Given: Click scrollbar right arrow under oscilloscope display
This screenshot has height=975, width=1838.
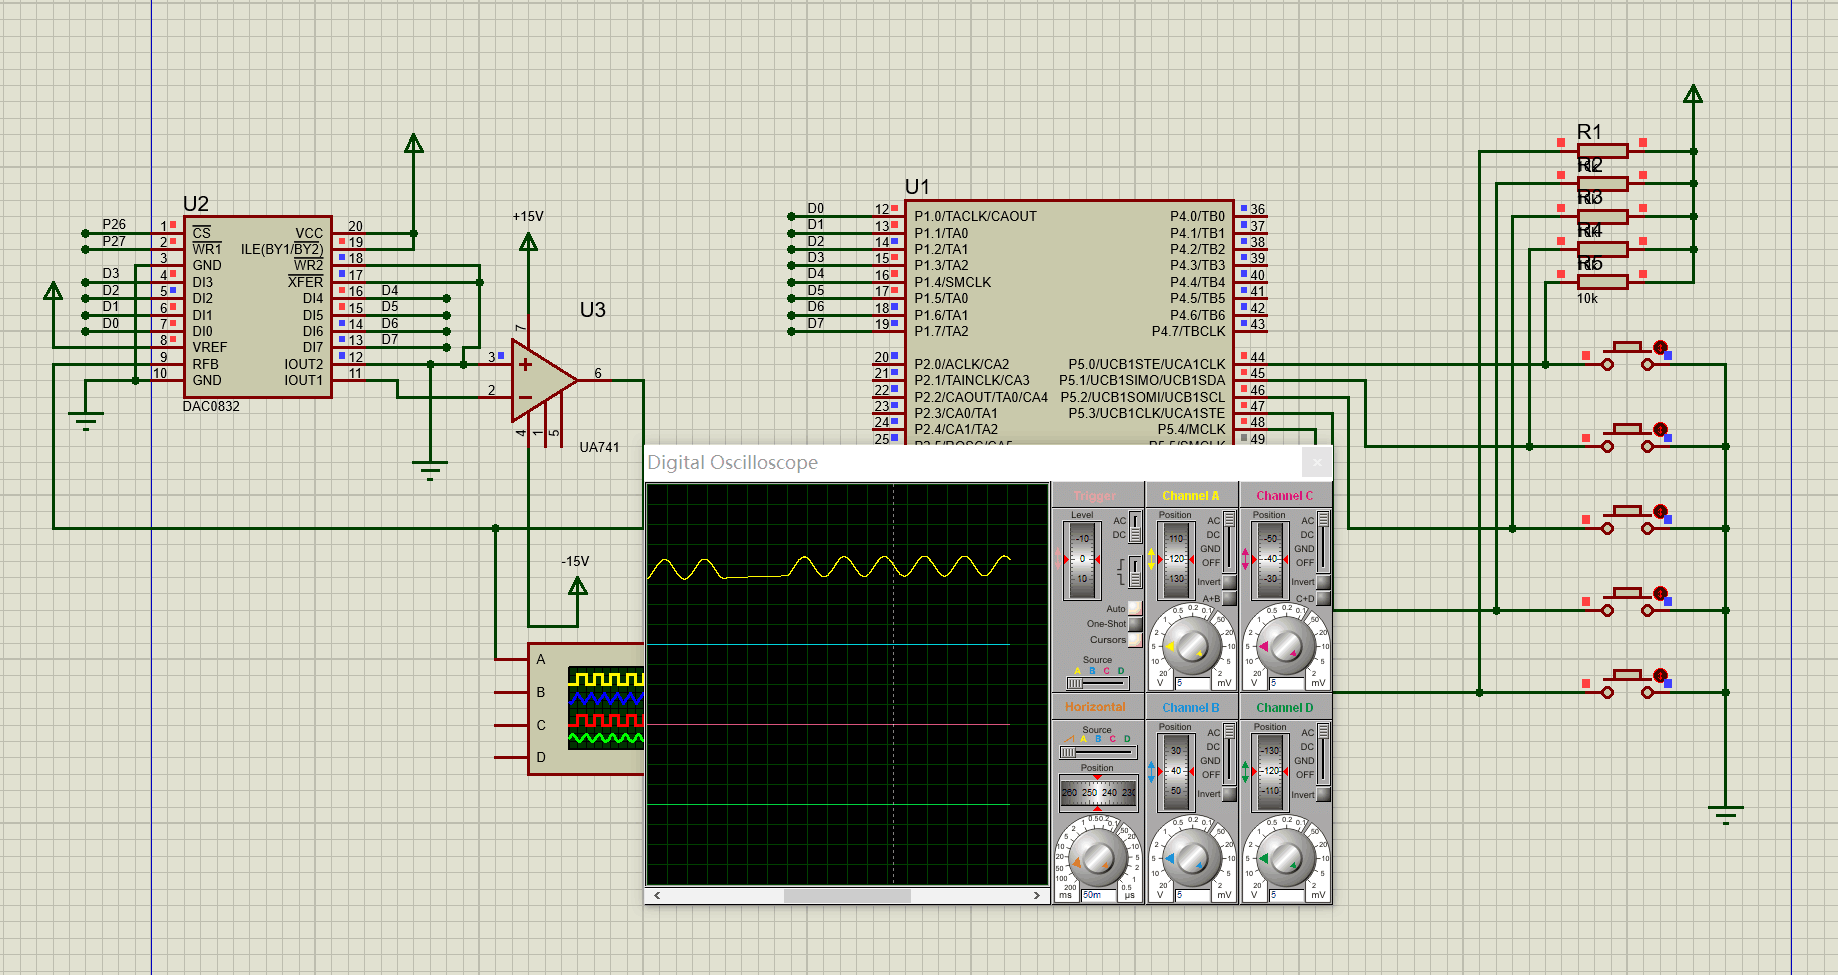Looking at the screenshot, I should point(1037,896).
